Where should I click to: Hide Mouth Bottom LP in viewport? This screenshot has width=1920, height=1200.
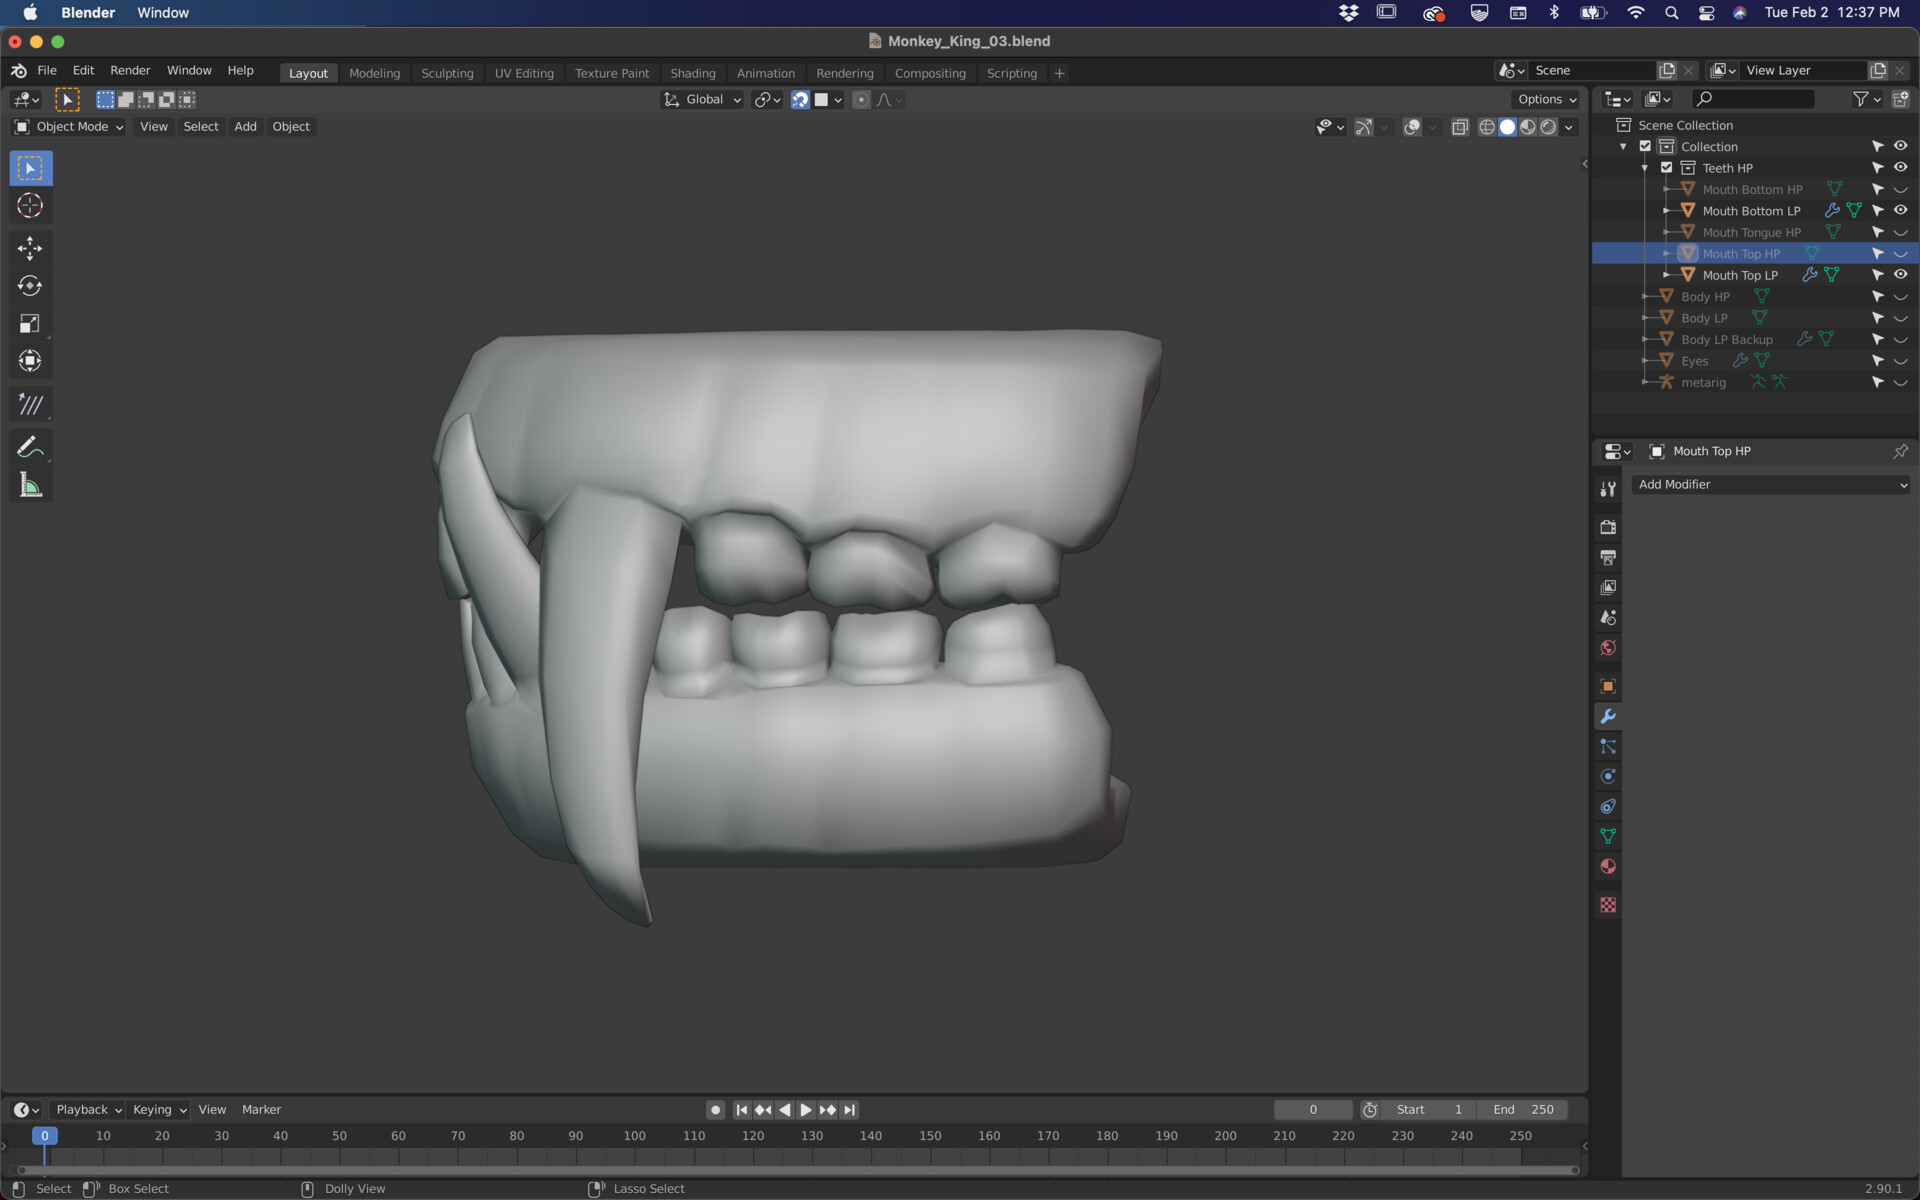click(x=1900, y=211)
